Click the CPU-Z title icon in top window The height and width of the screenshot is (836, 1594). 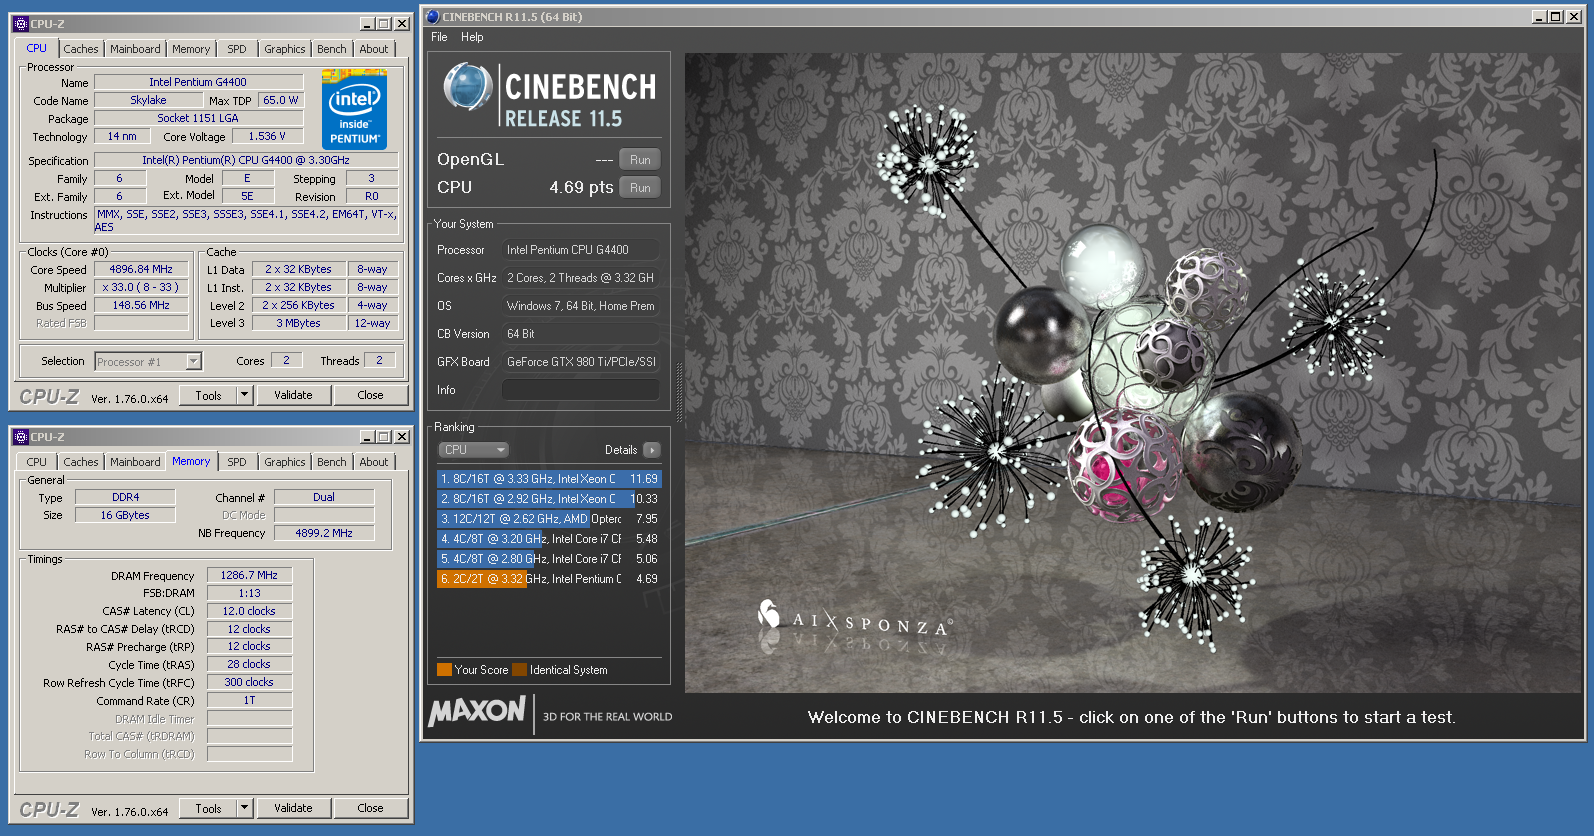click(21, 24)
